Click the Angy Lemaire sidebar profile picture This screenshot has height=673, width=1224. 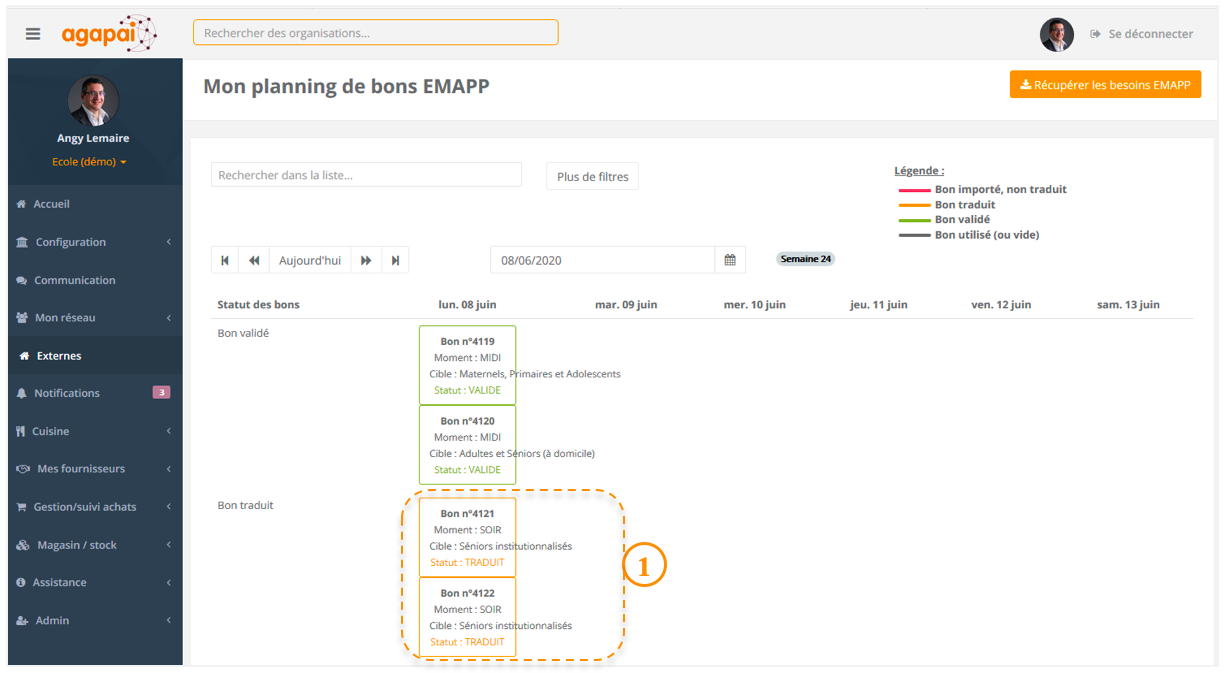point(93,100)
